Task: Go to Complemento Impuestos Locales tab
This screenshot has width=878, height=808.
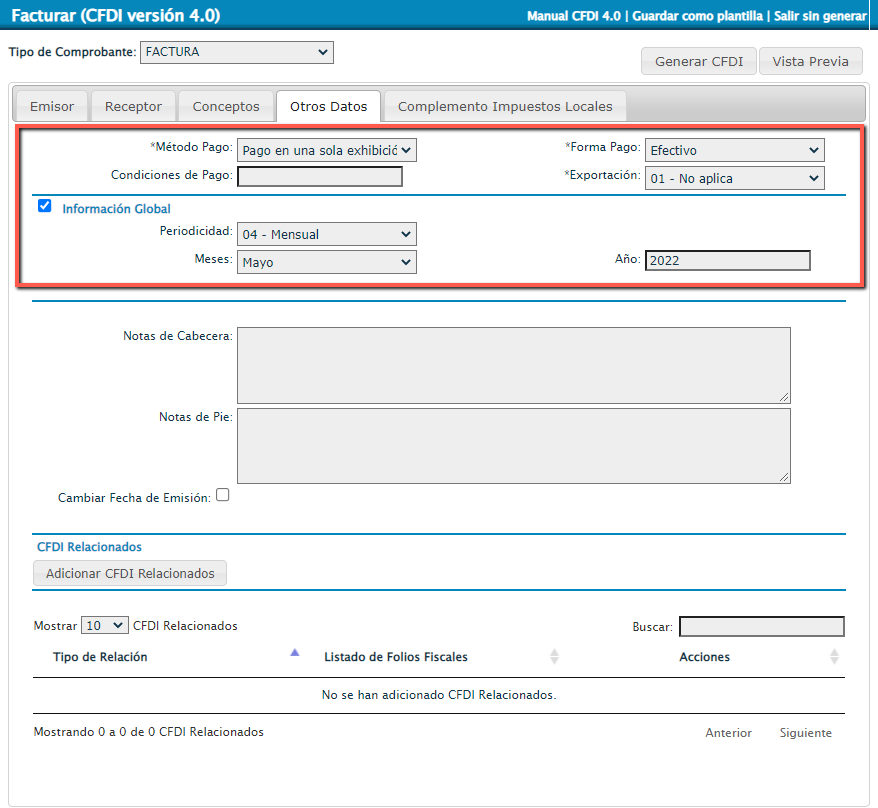Action: pos(505,106)
